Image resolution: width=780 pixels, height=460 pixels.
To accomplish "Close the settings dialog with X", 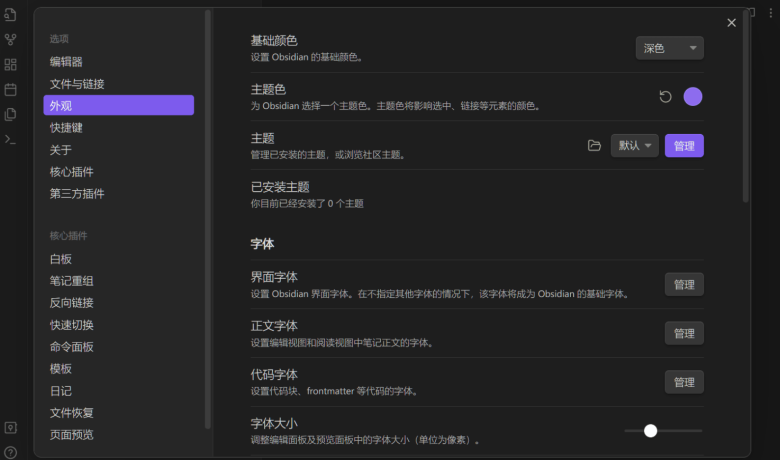I will 731,23.
